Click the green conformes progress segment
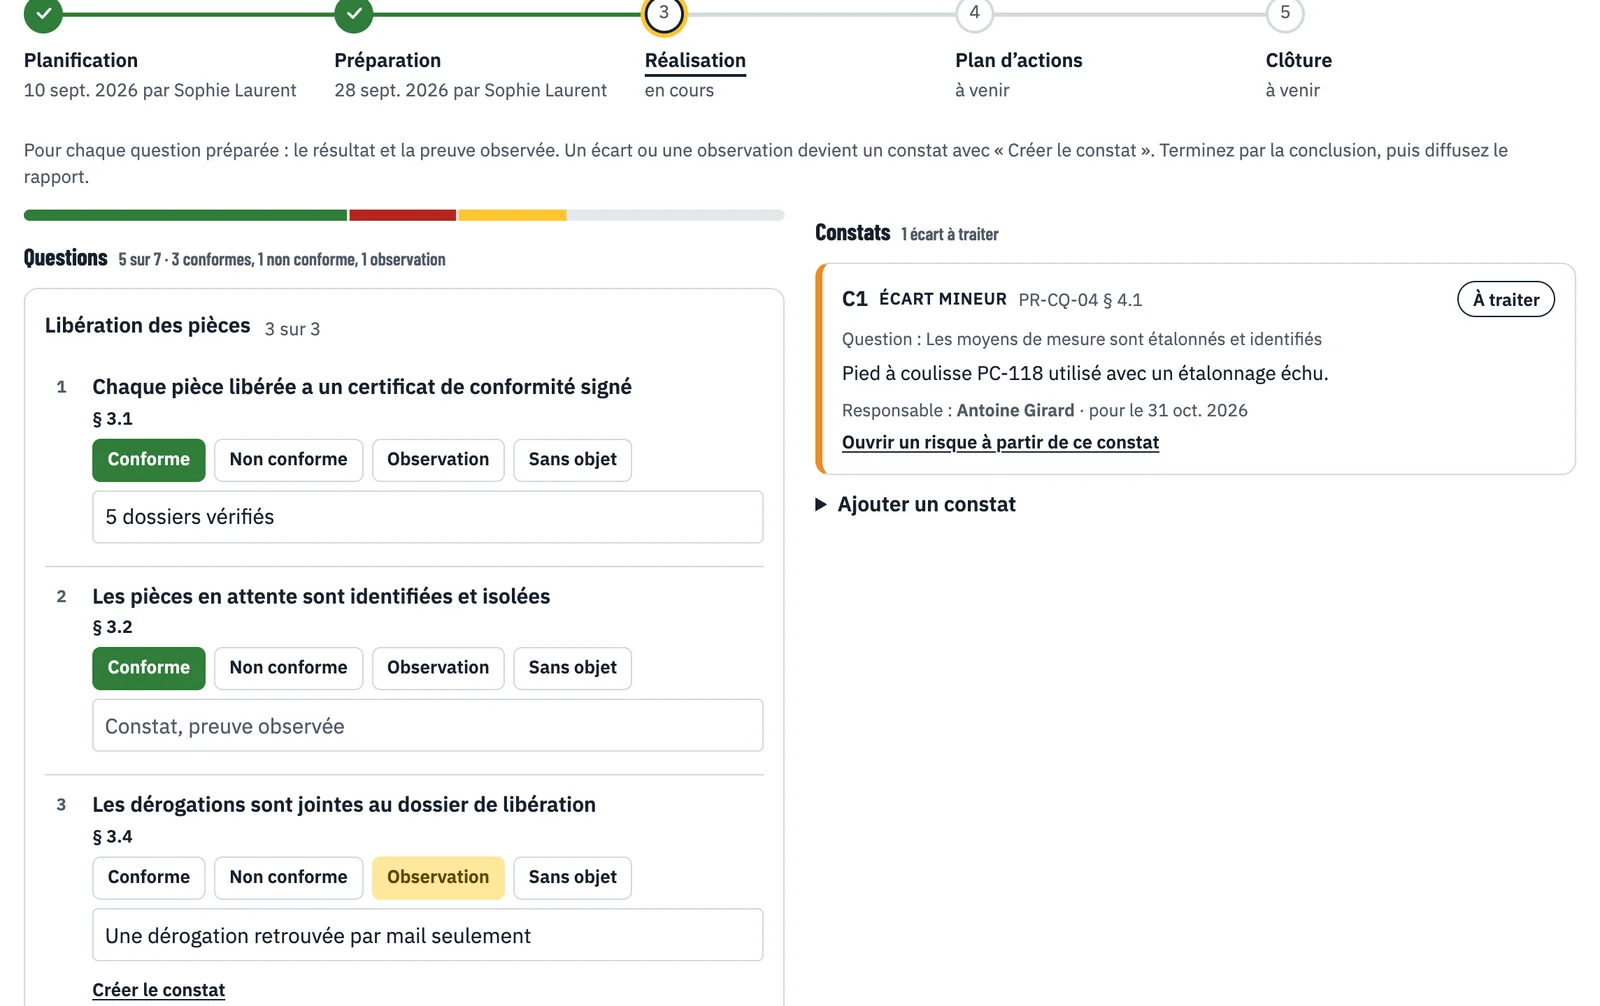 pos(185,215)
